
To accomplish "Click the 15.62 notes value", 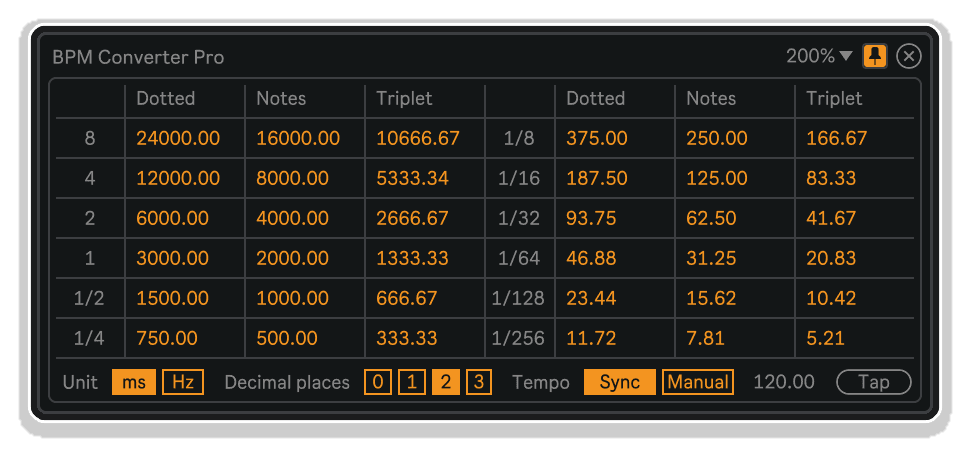I will click(x=711, y=298).
